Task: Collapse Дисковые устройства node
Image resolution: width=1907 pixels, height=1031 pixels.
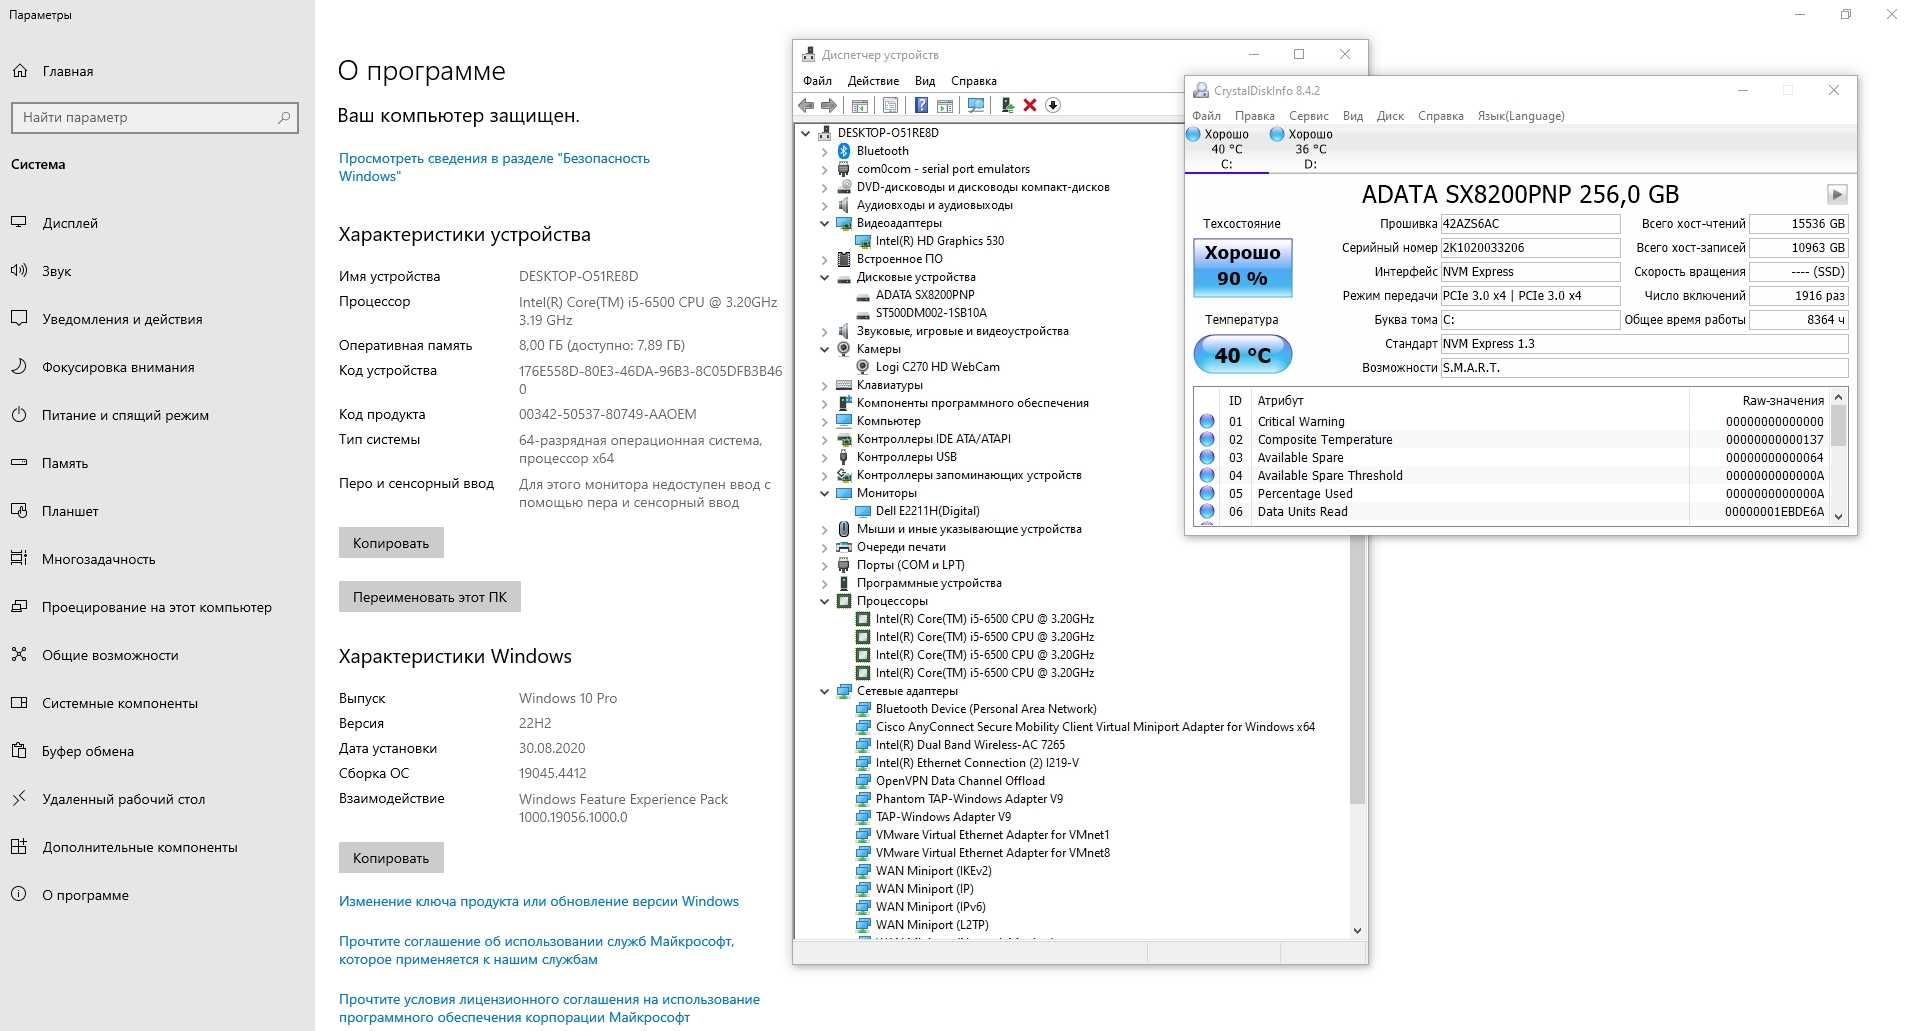Action: [x=825, y=277]
